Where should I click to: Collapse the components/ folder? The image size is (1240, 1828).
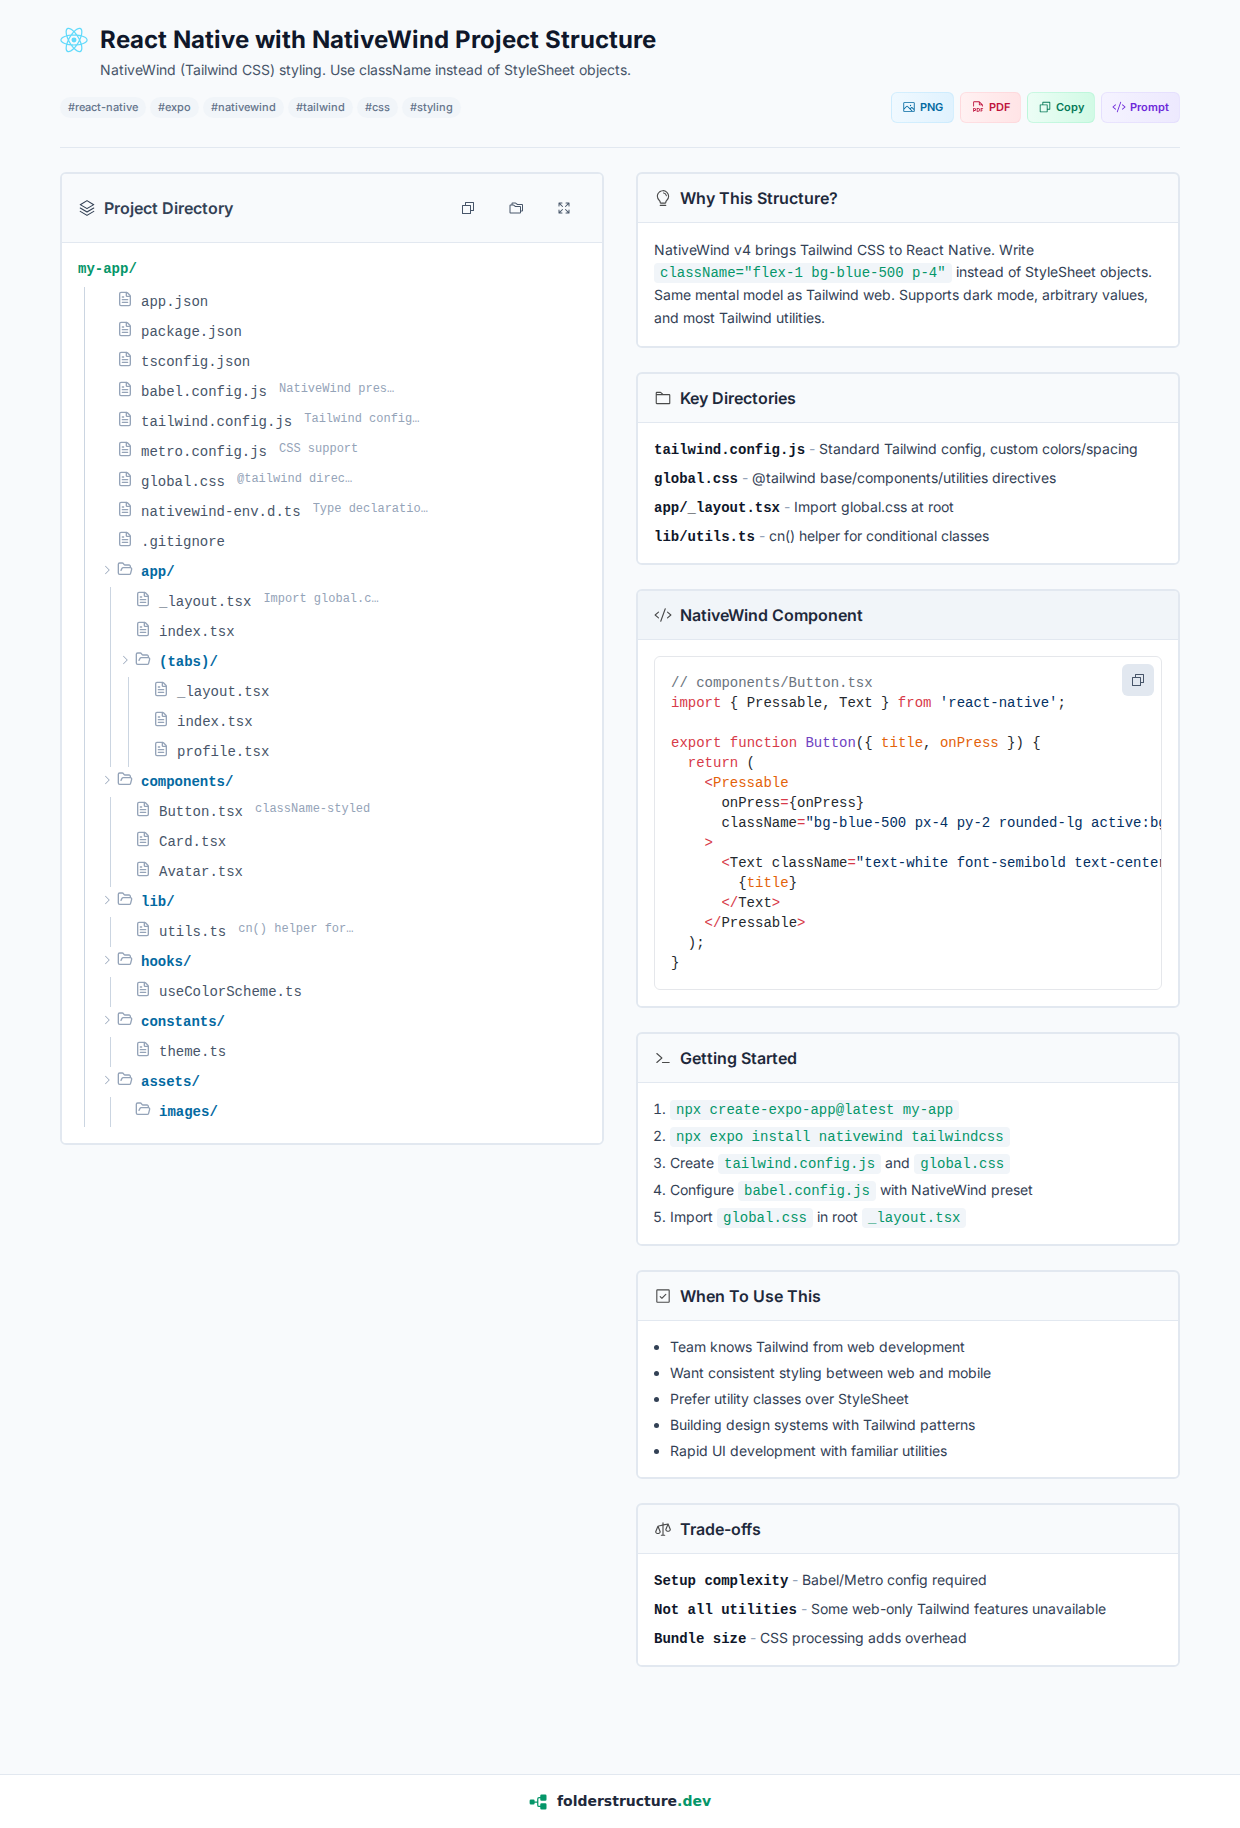[107, 780]
